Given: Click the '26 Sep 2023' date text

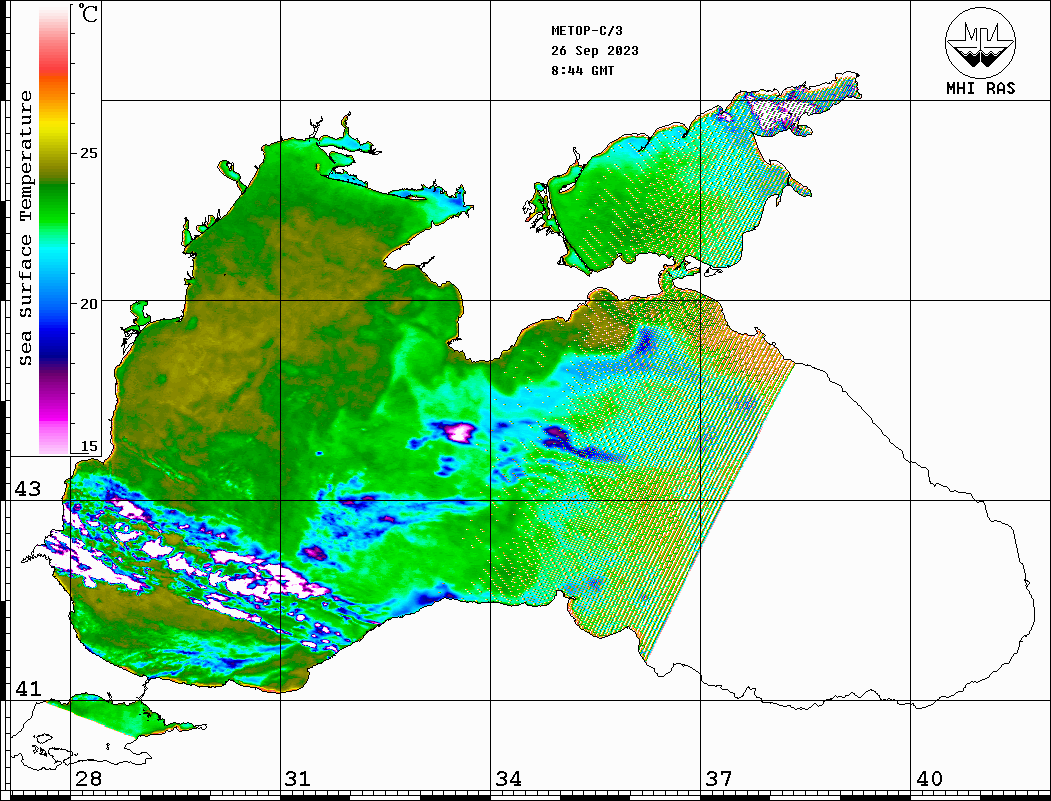Looking at the screenshot, I should pos(595,51).
